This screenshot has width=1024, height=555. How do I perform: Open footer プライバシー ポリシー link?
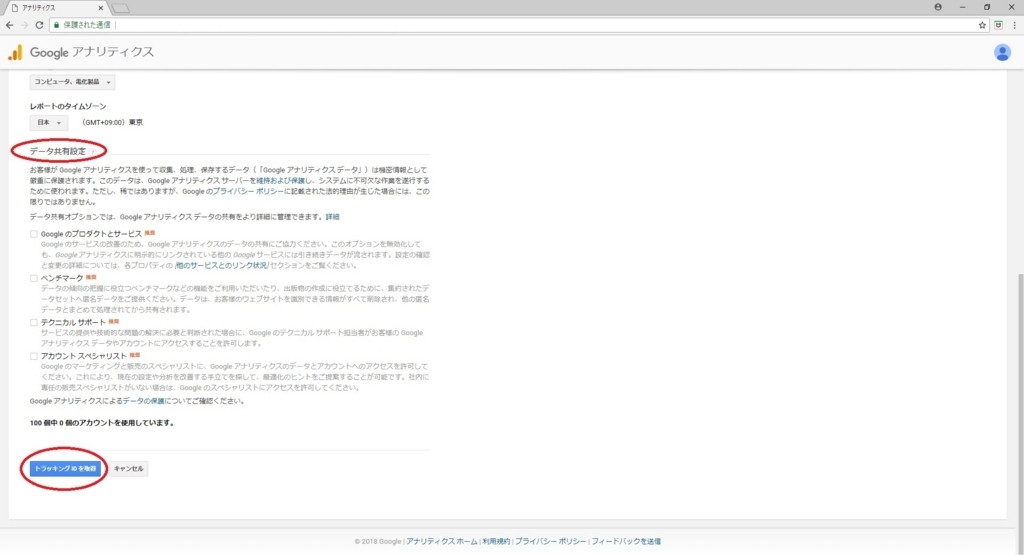click(x=551, y=541)
